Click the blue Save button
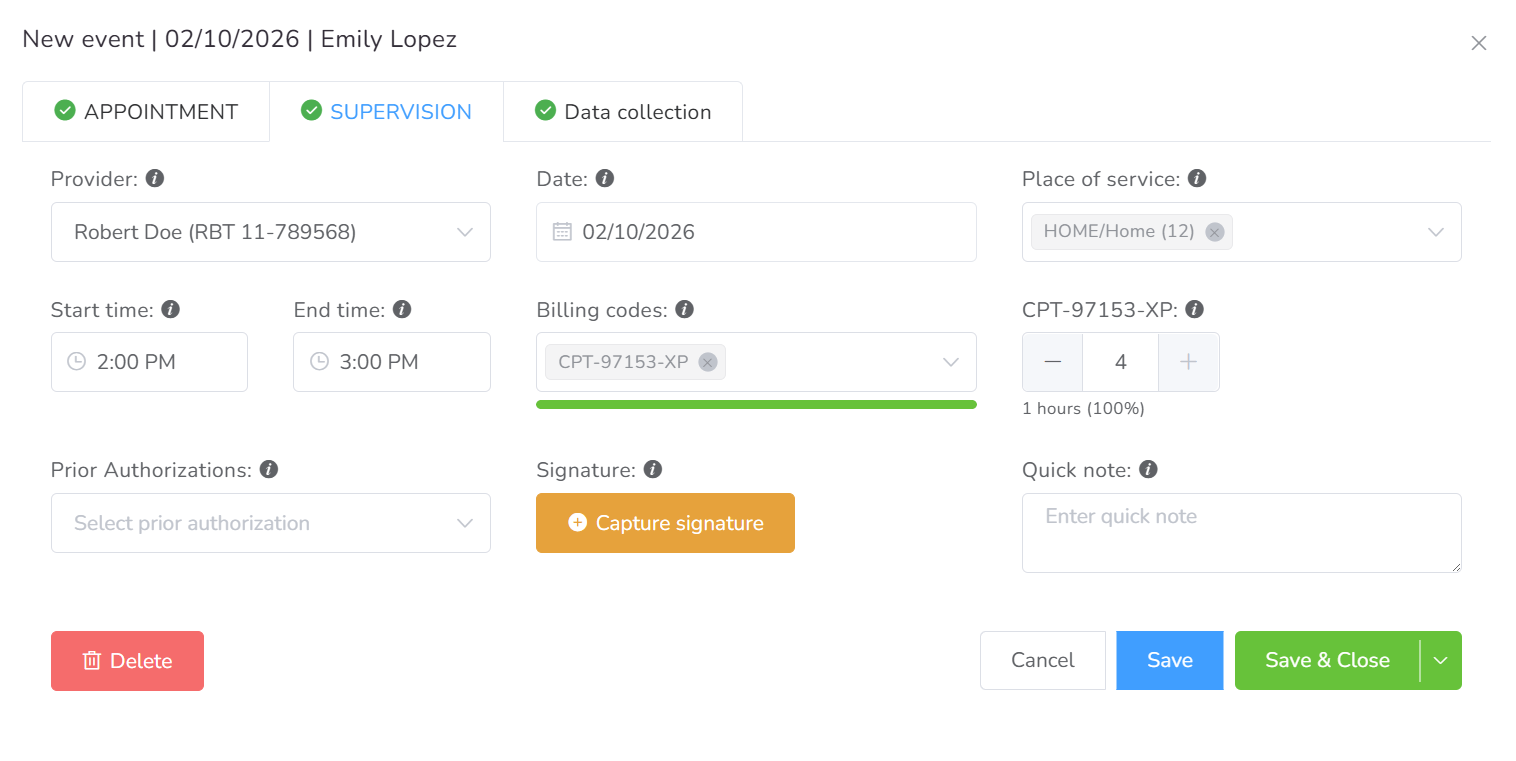This screenshot has height=761, width=1516. 1169,660
